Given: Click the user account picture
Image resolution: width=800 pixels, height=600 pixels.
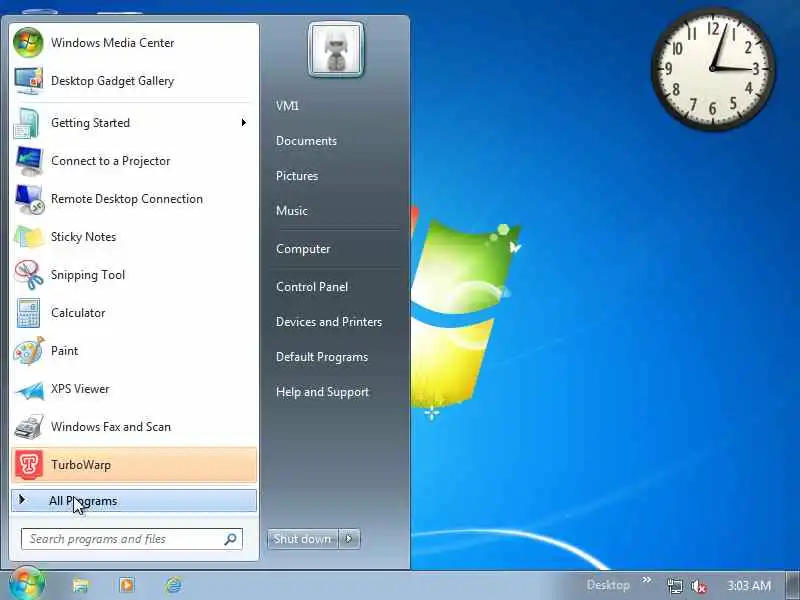Looking at the screenshot, I should (x=336, y=50).
